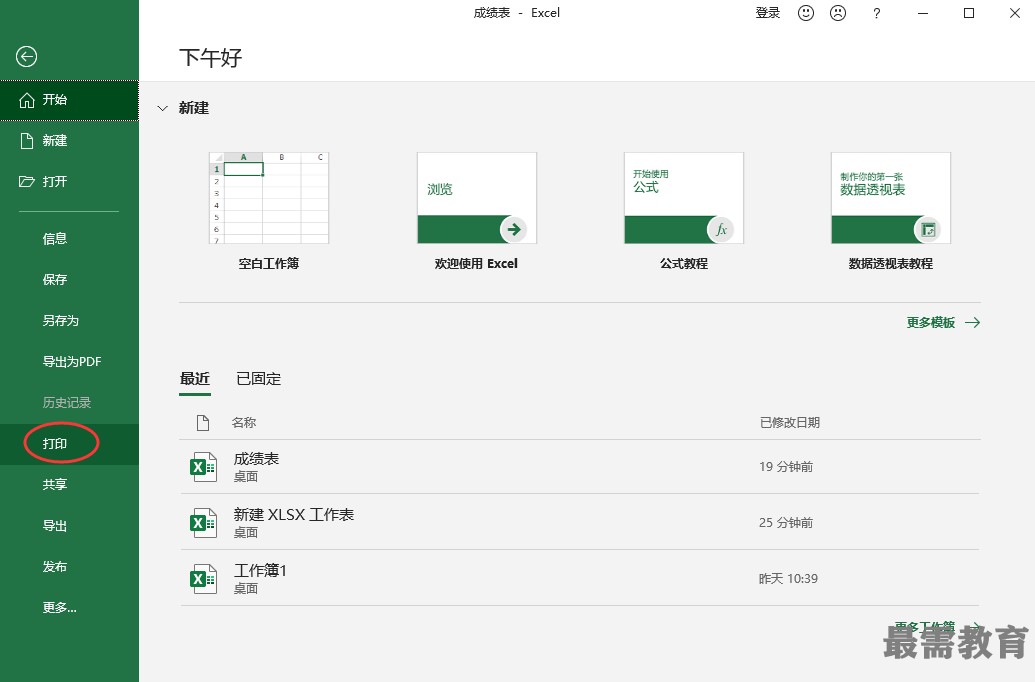Open the 打印 page
This screenshot has width=1035, height=682.
point(69,444)
